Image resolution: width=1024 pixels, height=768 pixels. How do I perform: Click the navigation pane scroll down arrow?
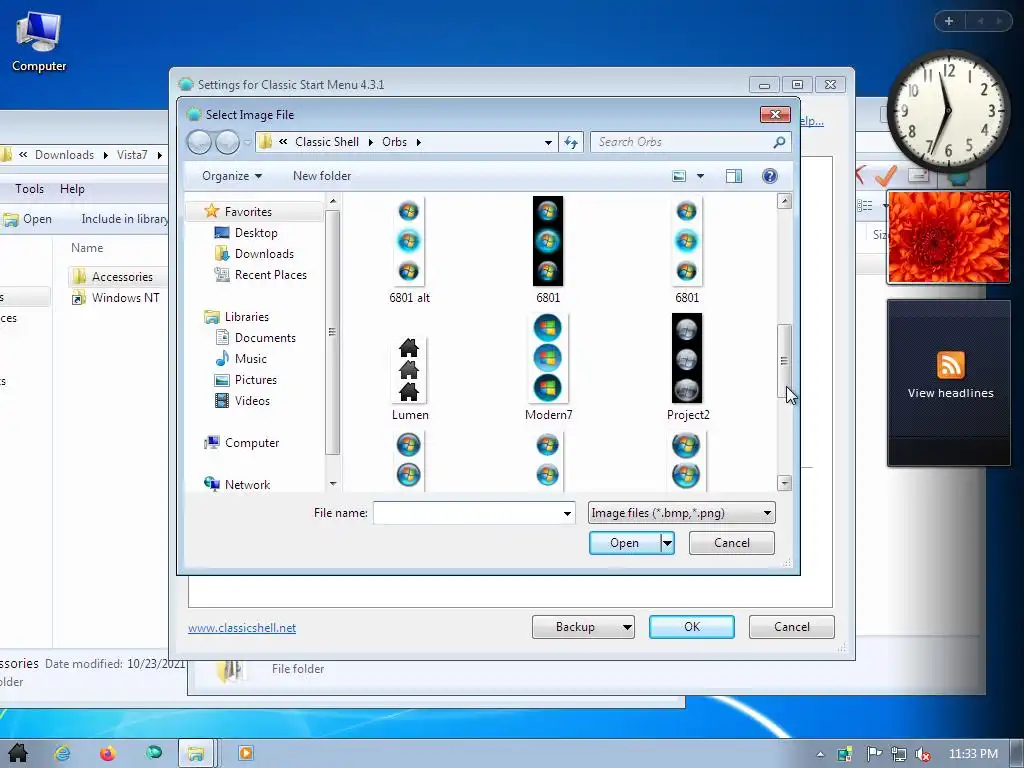coord(333,483)
